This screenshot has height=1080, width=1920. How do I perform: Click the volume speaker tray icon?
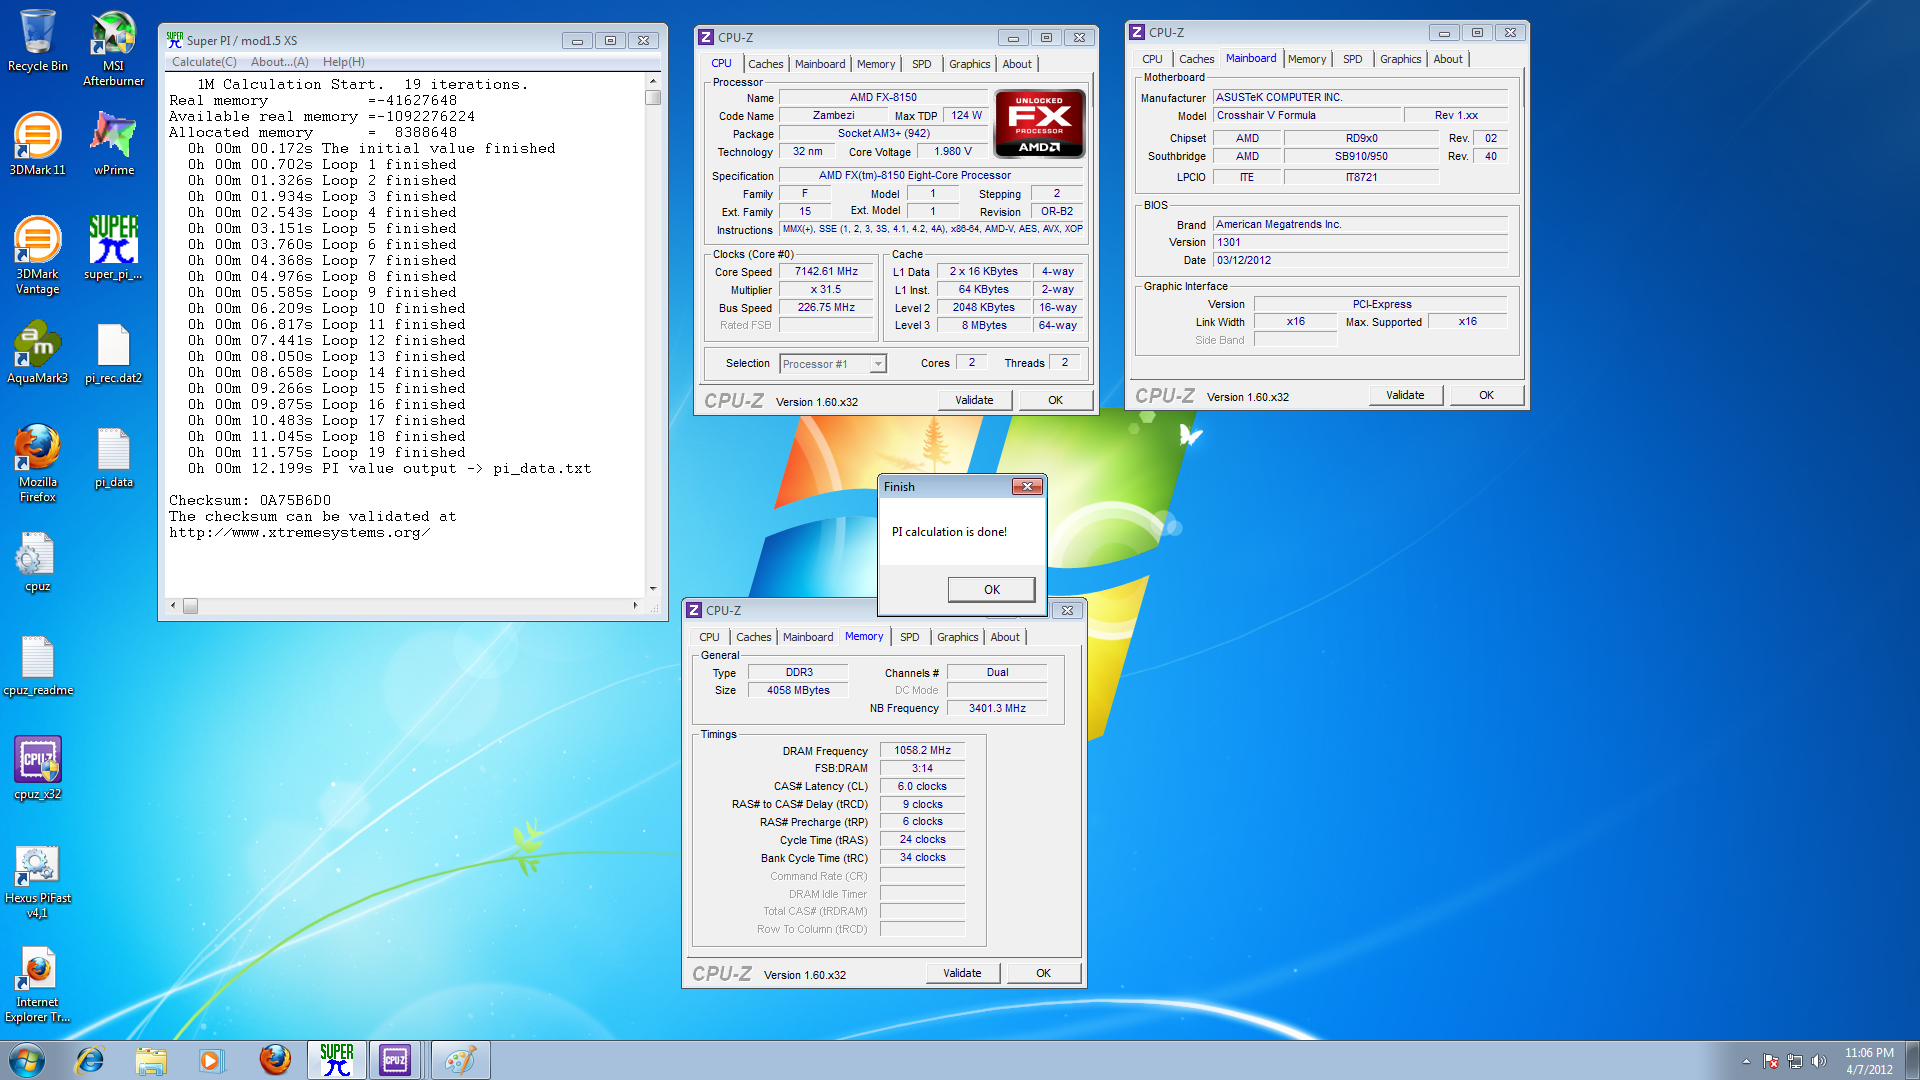1819,1061
